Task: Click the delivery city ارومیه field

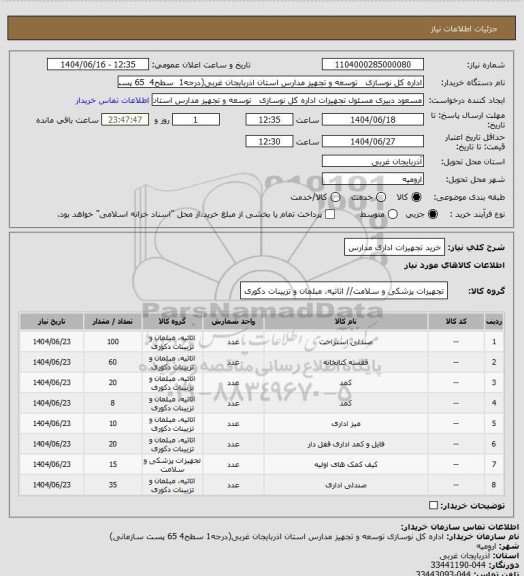Action: click(373, 179)
